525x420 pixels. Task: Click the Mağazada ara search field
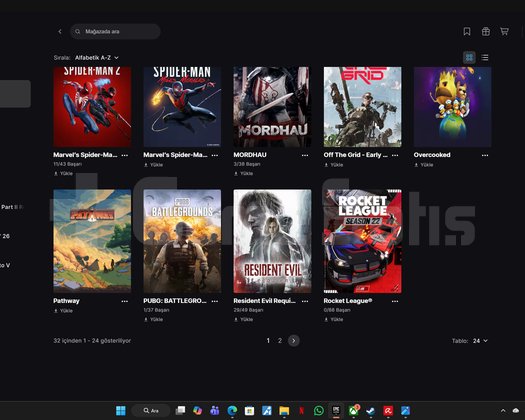(115, 31)
